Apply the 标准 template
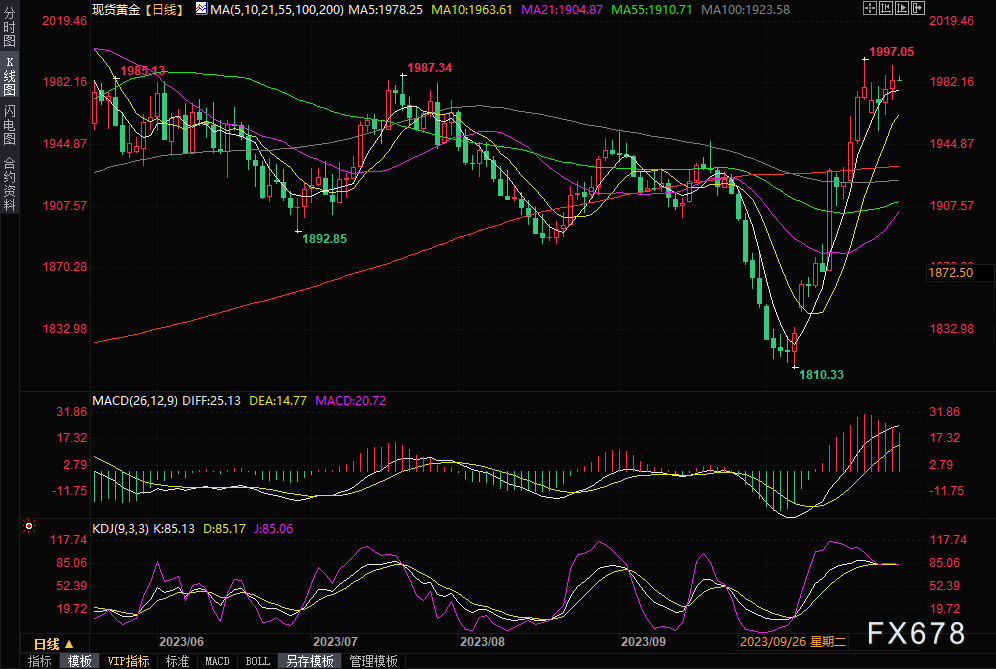The image size is (996, 669). pos(177,661)
